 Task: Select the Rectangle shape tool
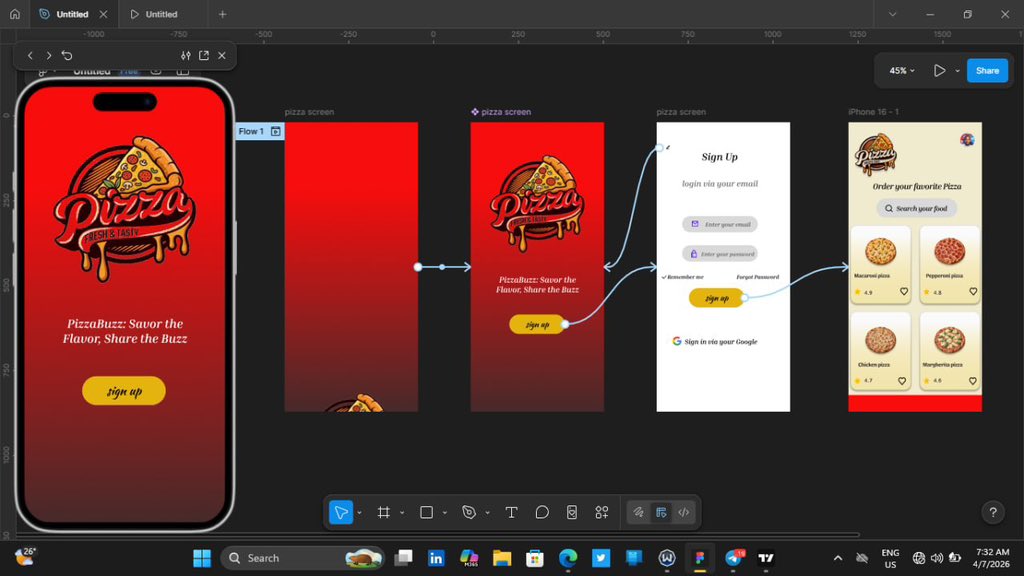426,513
